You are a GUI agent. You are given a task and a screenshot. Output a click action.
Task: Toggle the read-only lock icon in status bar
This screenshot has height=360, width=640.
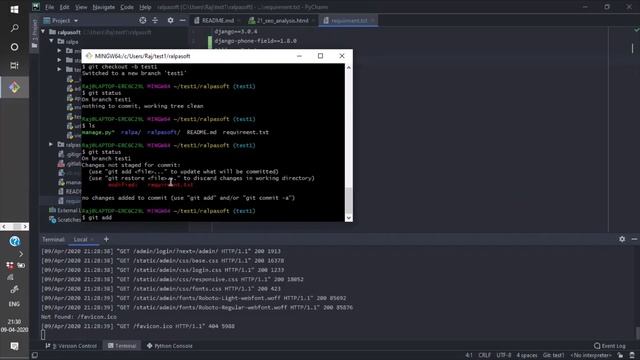click(x=620, y=355)
